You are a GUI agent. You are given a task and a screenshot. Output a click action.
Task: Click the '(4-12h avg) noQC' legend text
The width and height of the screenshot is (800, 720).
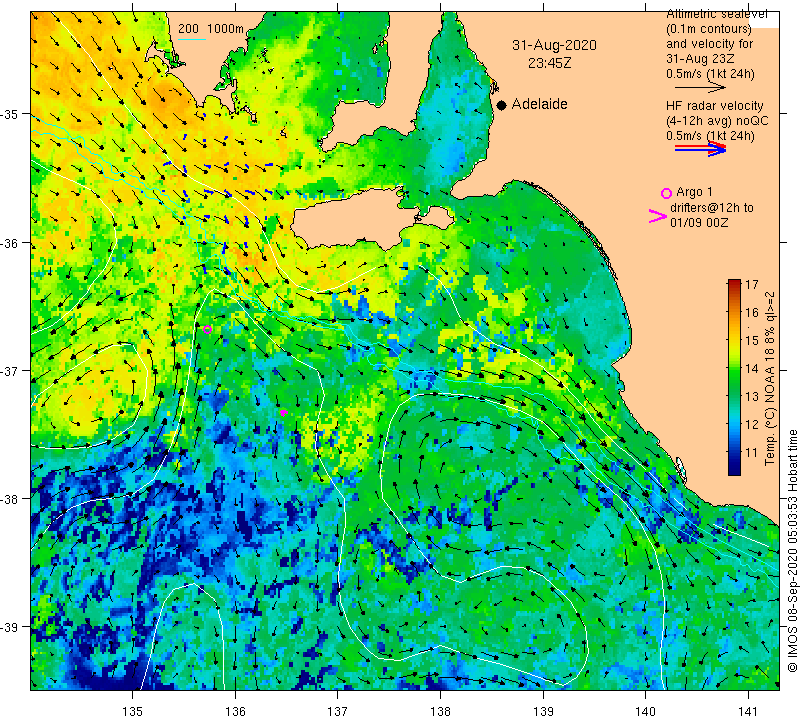point(717,121)
